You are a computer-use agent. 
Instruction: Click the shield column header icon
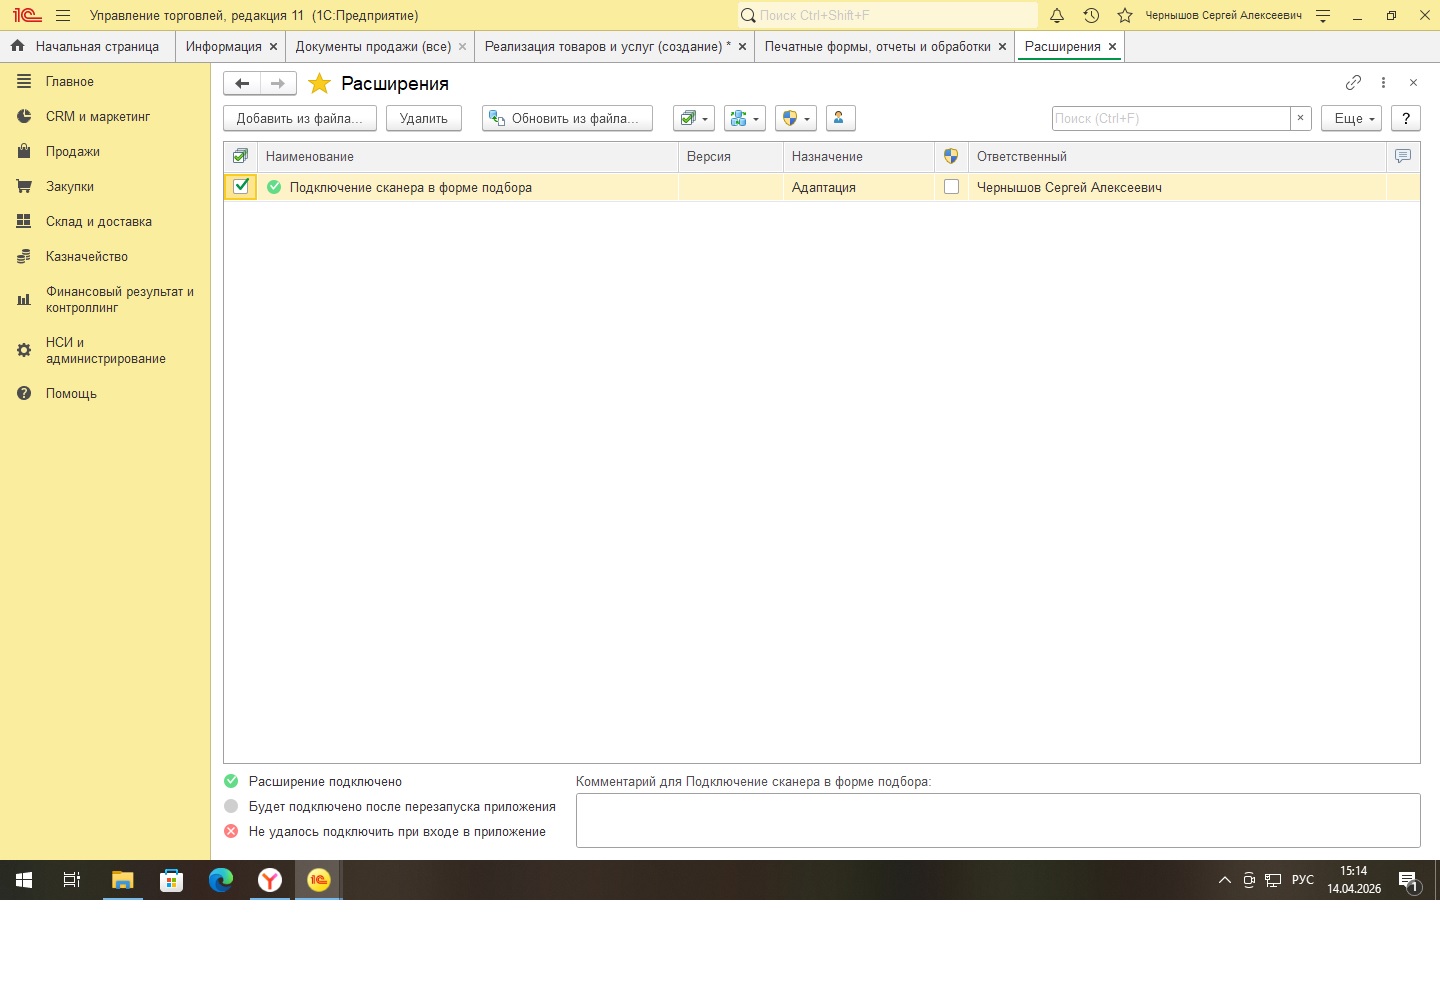951,156
